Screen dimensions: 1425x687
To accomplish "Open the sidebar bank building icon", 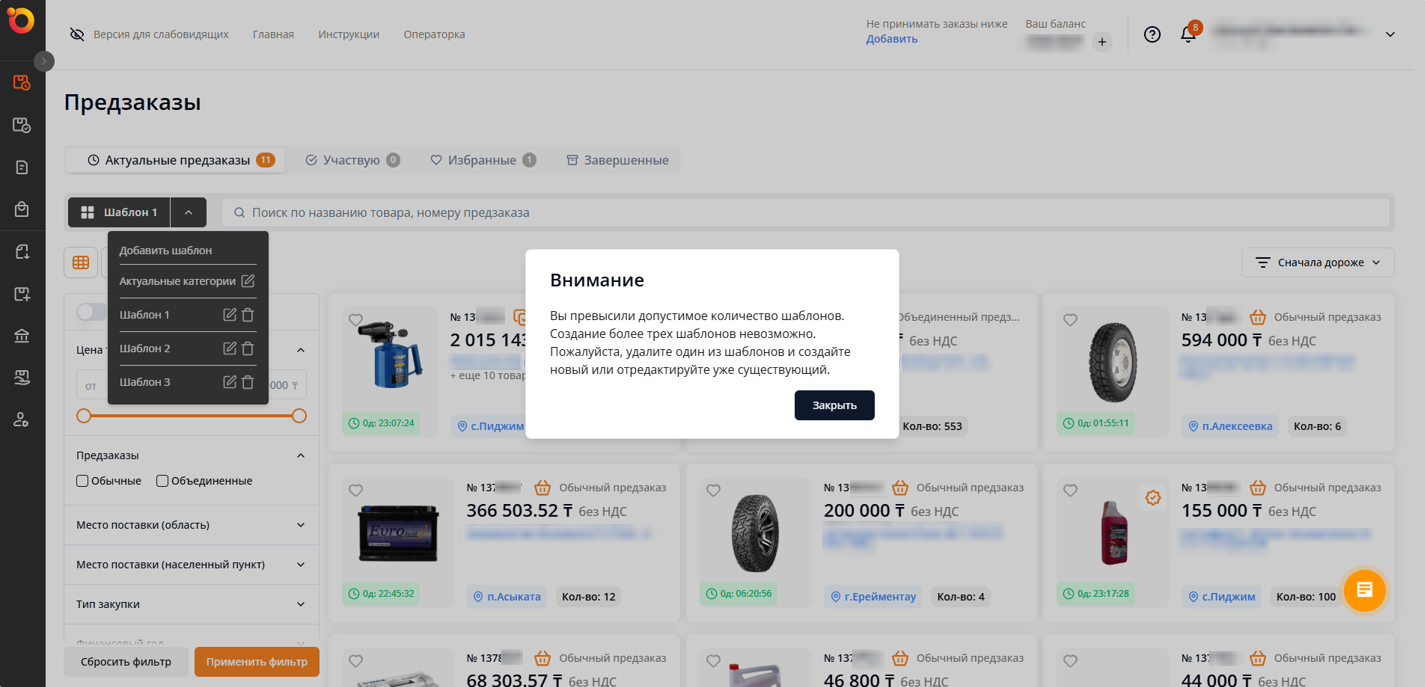I will [21, 336].
